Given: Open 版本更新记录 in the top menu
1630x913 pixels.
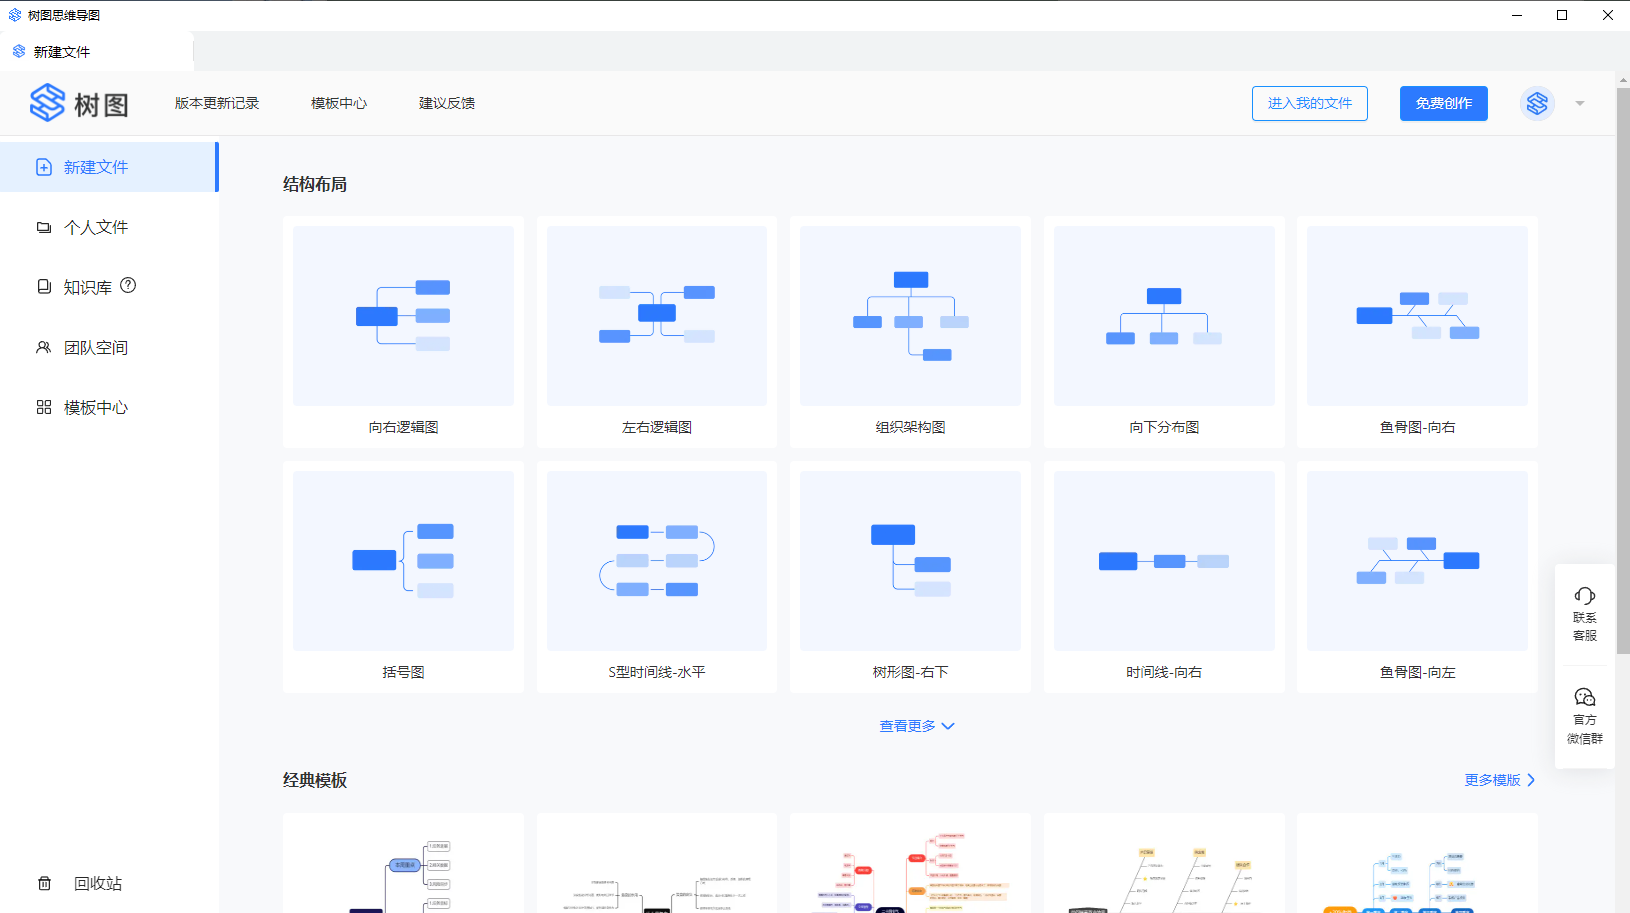Looking at the screenshot, I should click(217, 103).
